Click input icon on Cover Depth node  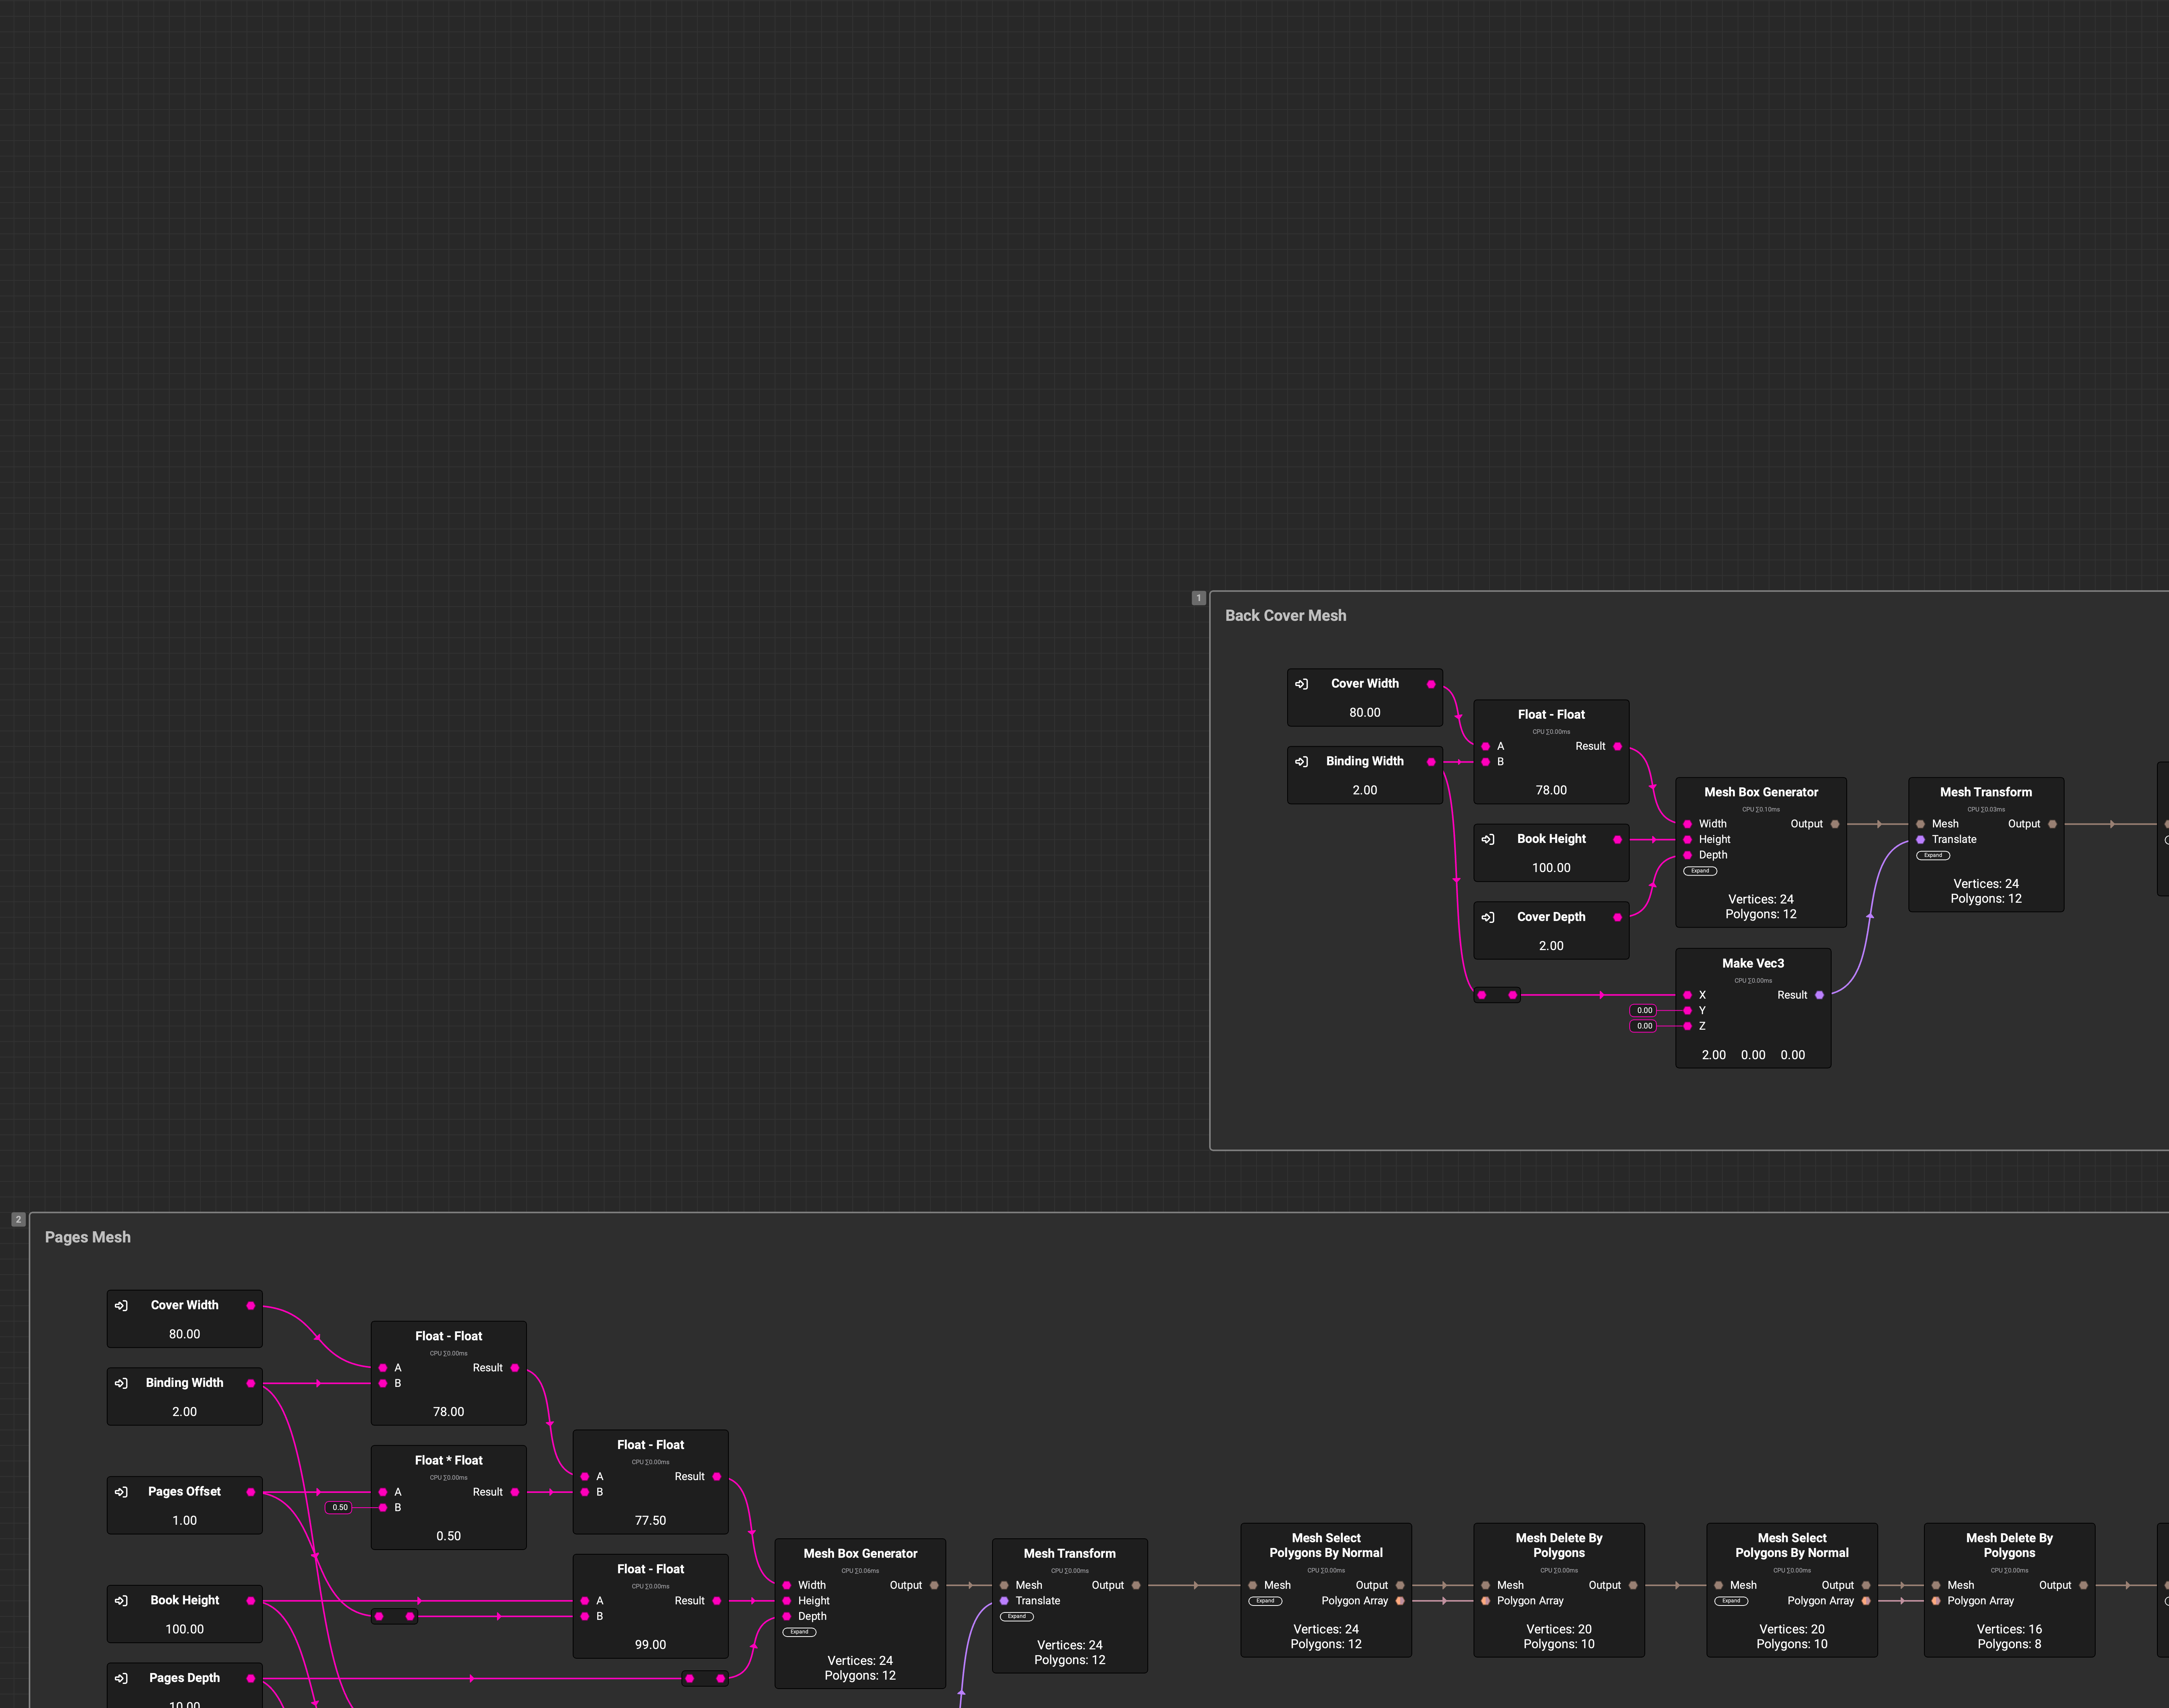(x=1488, y=917)
